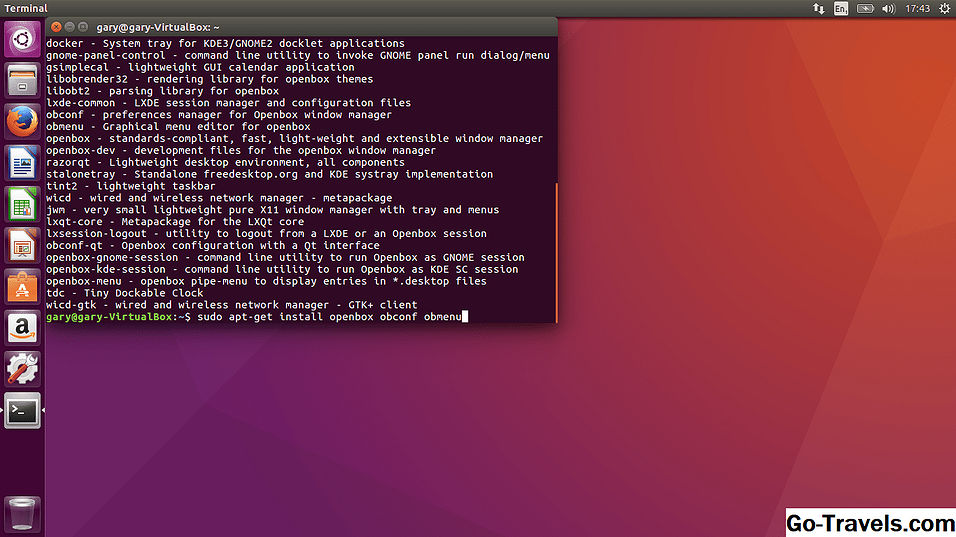Image resolution: width=956 pixels, height=537 pixels.
Task: Click the 'gsimplecal - lightweight GUI calendar' line
Action: (x=200, y=67)
